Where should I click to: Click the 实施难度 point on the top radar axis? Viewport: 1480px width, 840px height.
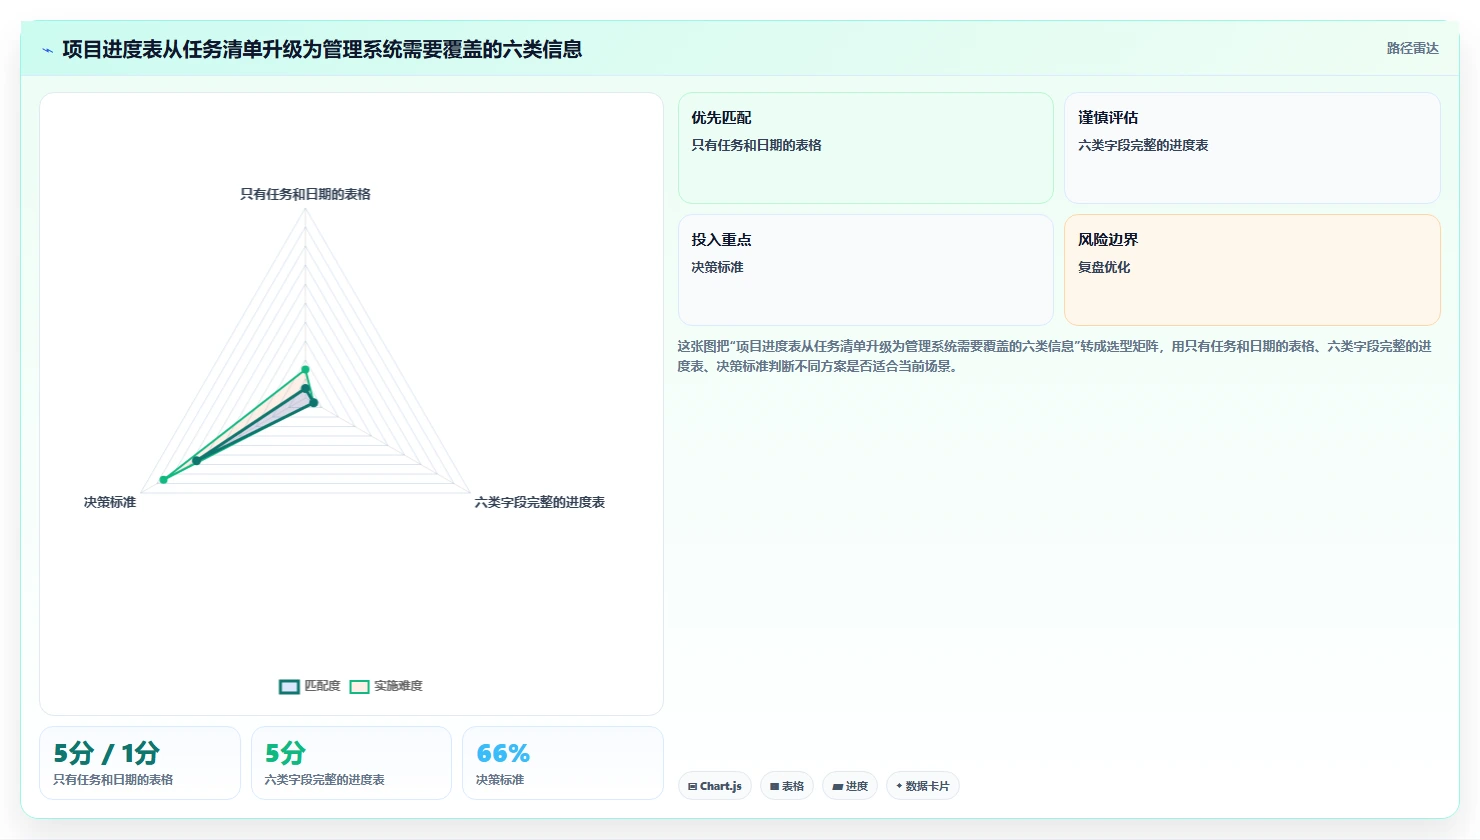click(305, 370)
